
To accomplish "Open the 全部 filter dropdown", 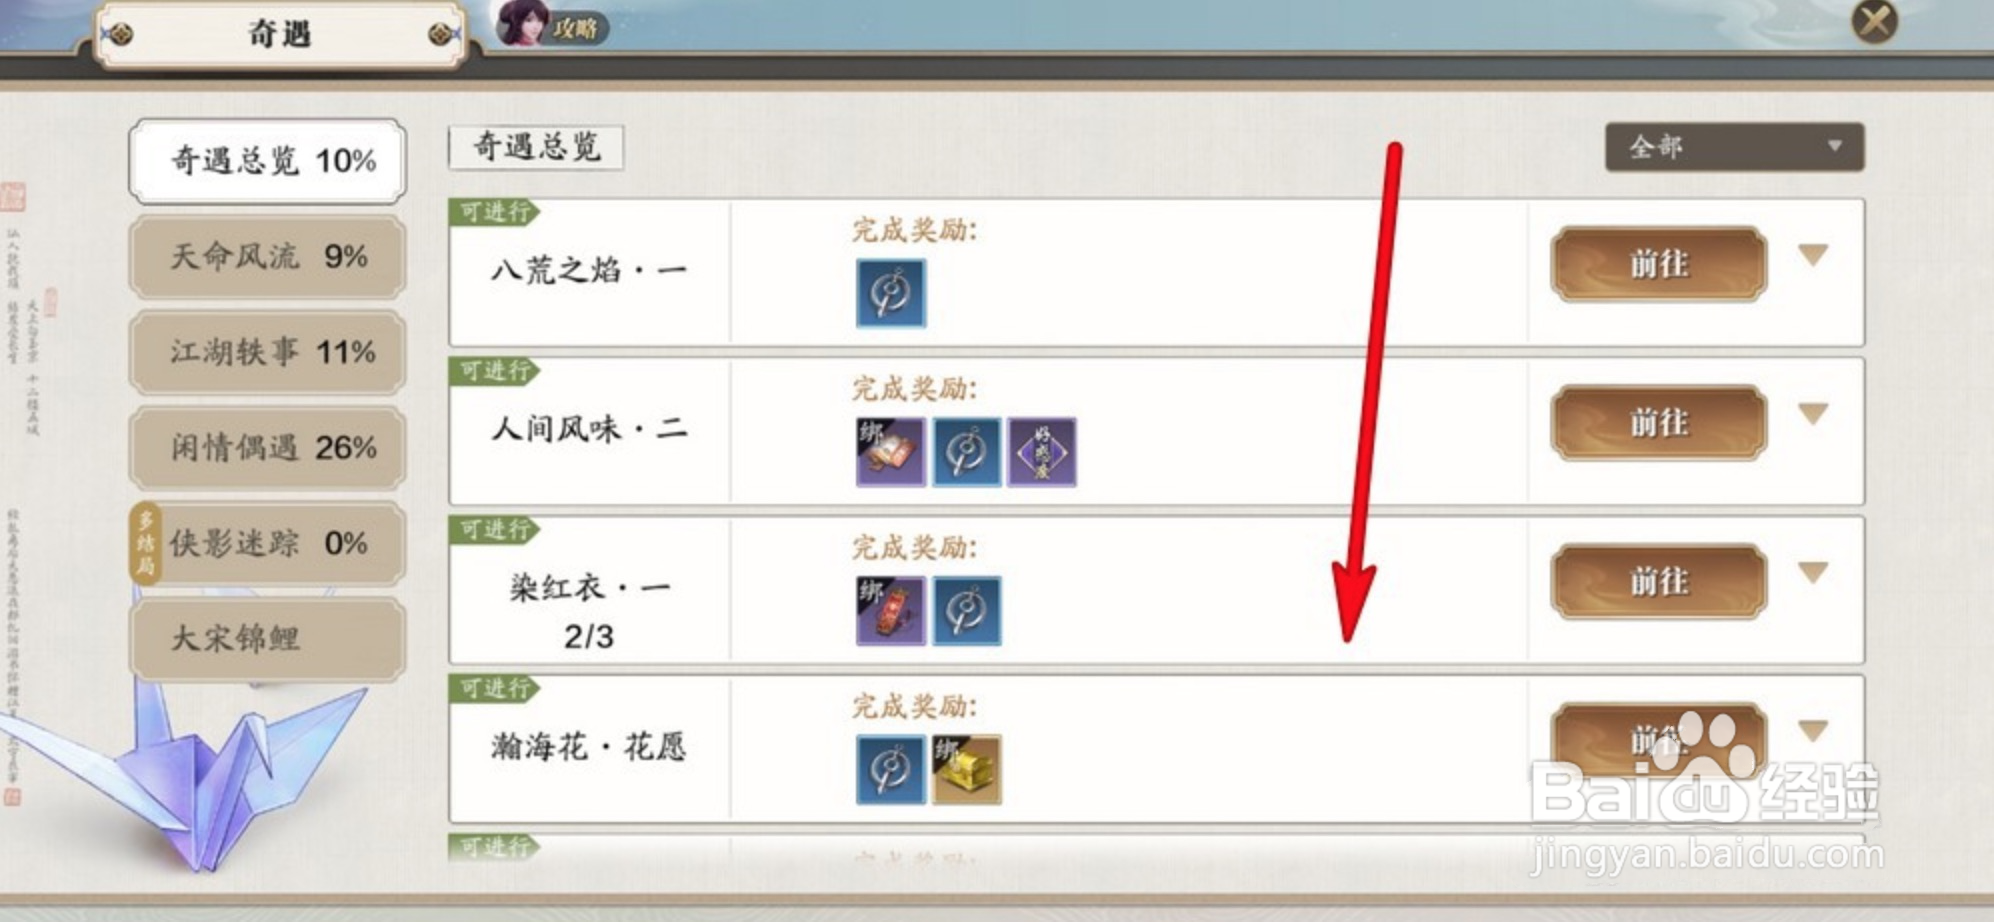I will click(1735, 147).
